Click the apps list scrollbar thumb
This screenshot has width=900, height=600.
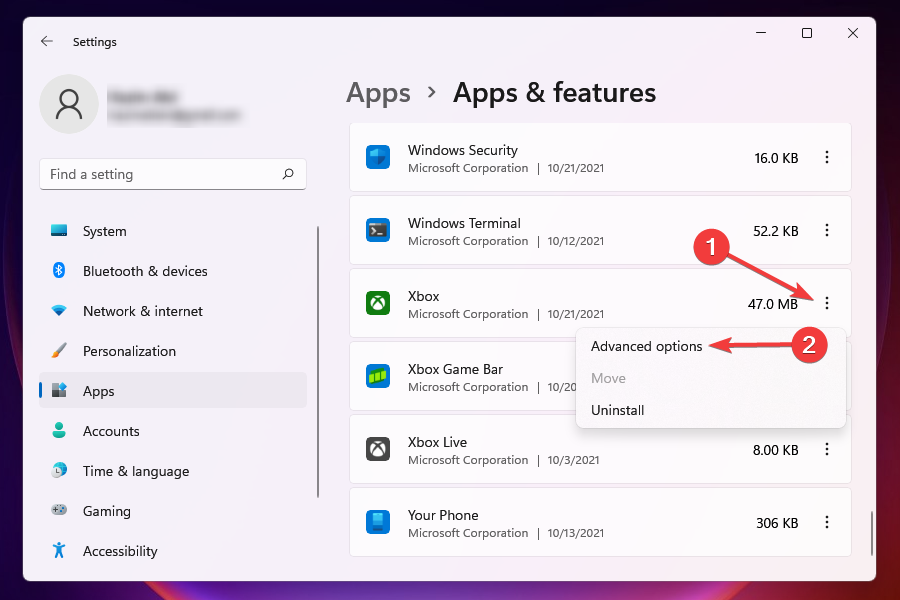pos(872,533)
